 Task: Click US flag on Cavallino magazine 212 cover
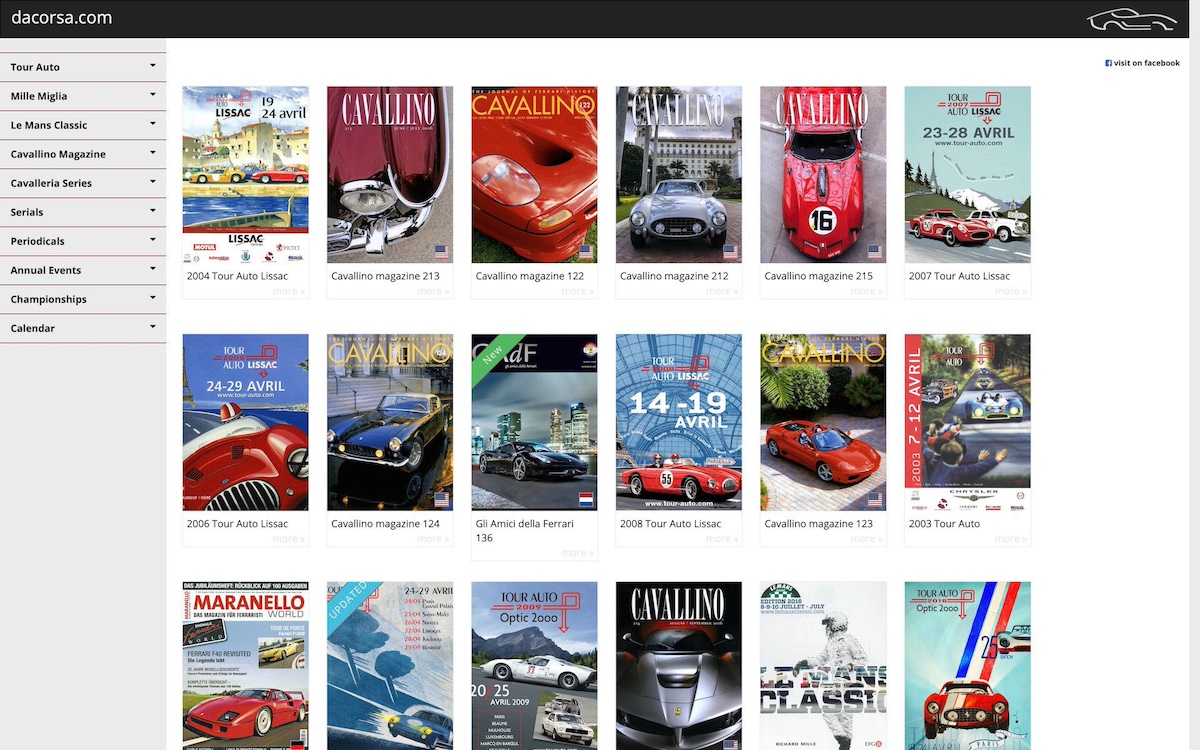pyautogui.click(x=730, y=253)
